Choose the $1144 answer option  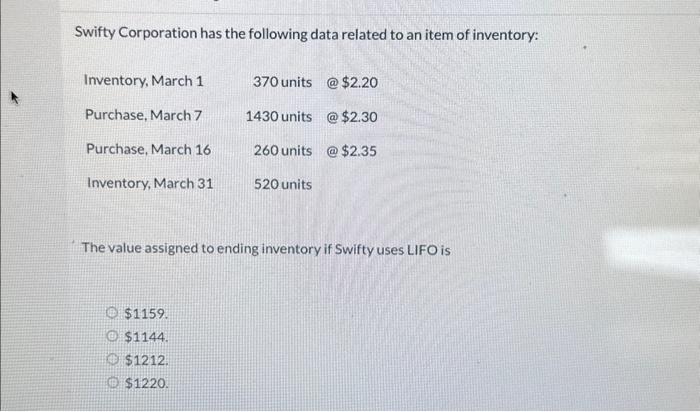click(x=114, y=337)
